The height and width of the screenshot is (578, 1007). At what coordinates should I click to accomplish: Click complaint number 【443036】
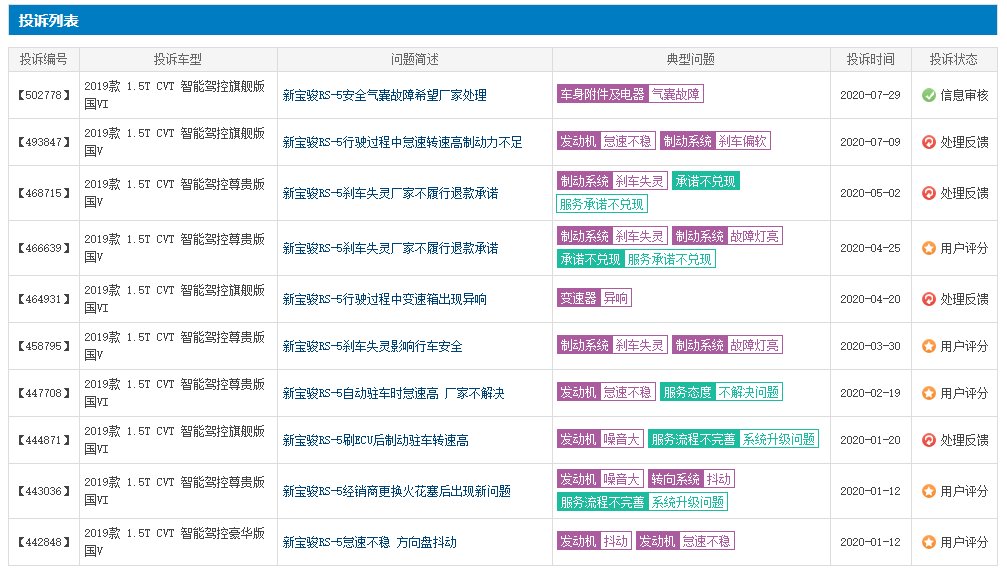pyautogui.click(x=44, y=491)
